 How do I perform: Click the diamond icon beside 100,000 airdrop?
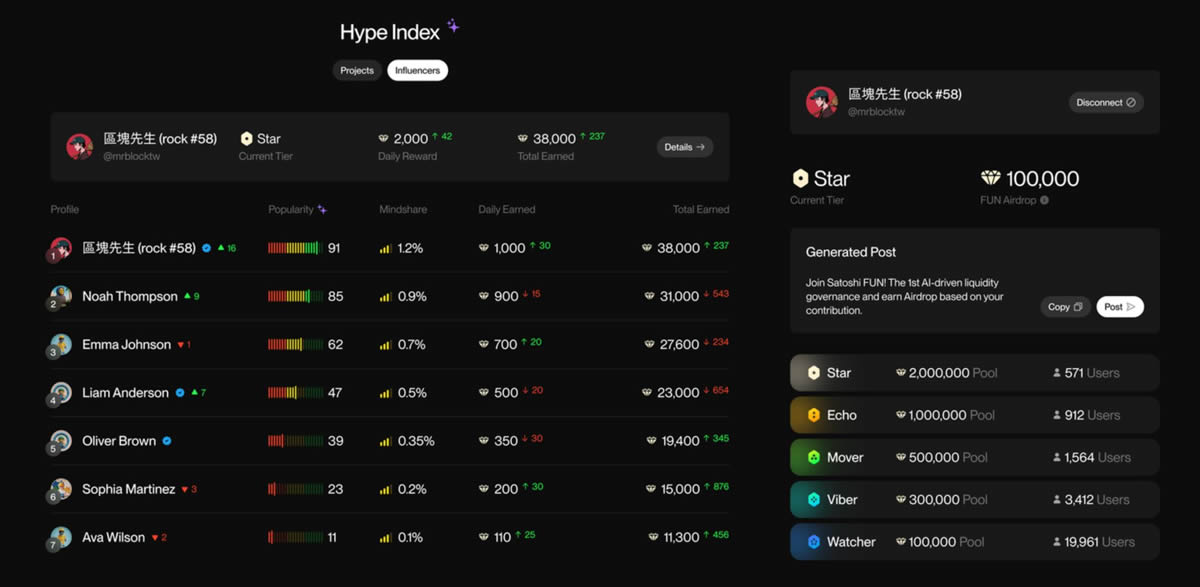pyautogui.click(x=990, y=179)
